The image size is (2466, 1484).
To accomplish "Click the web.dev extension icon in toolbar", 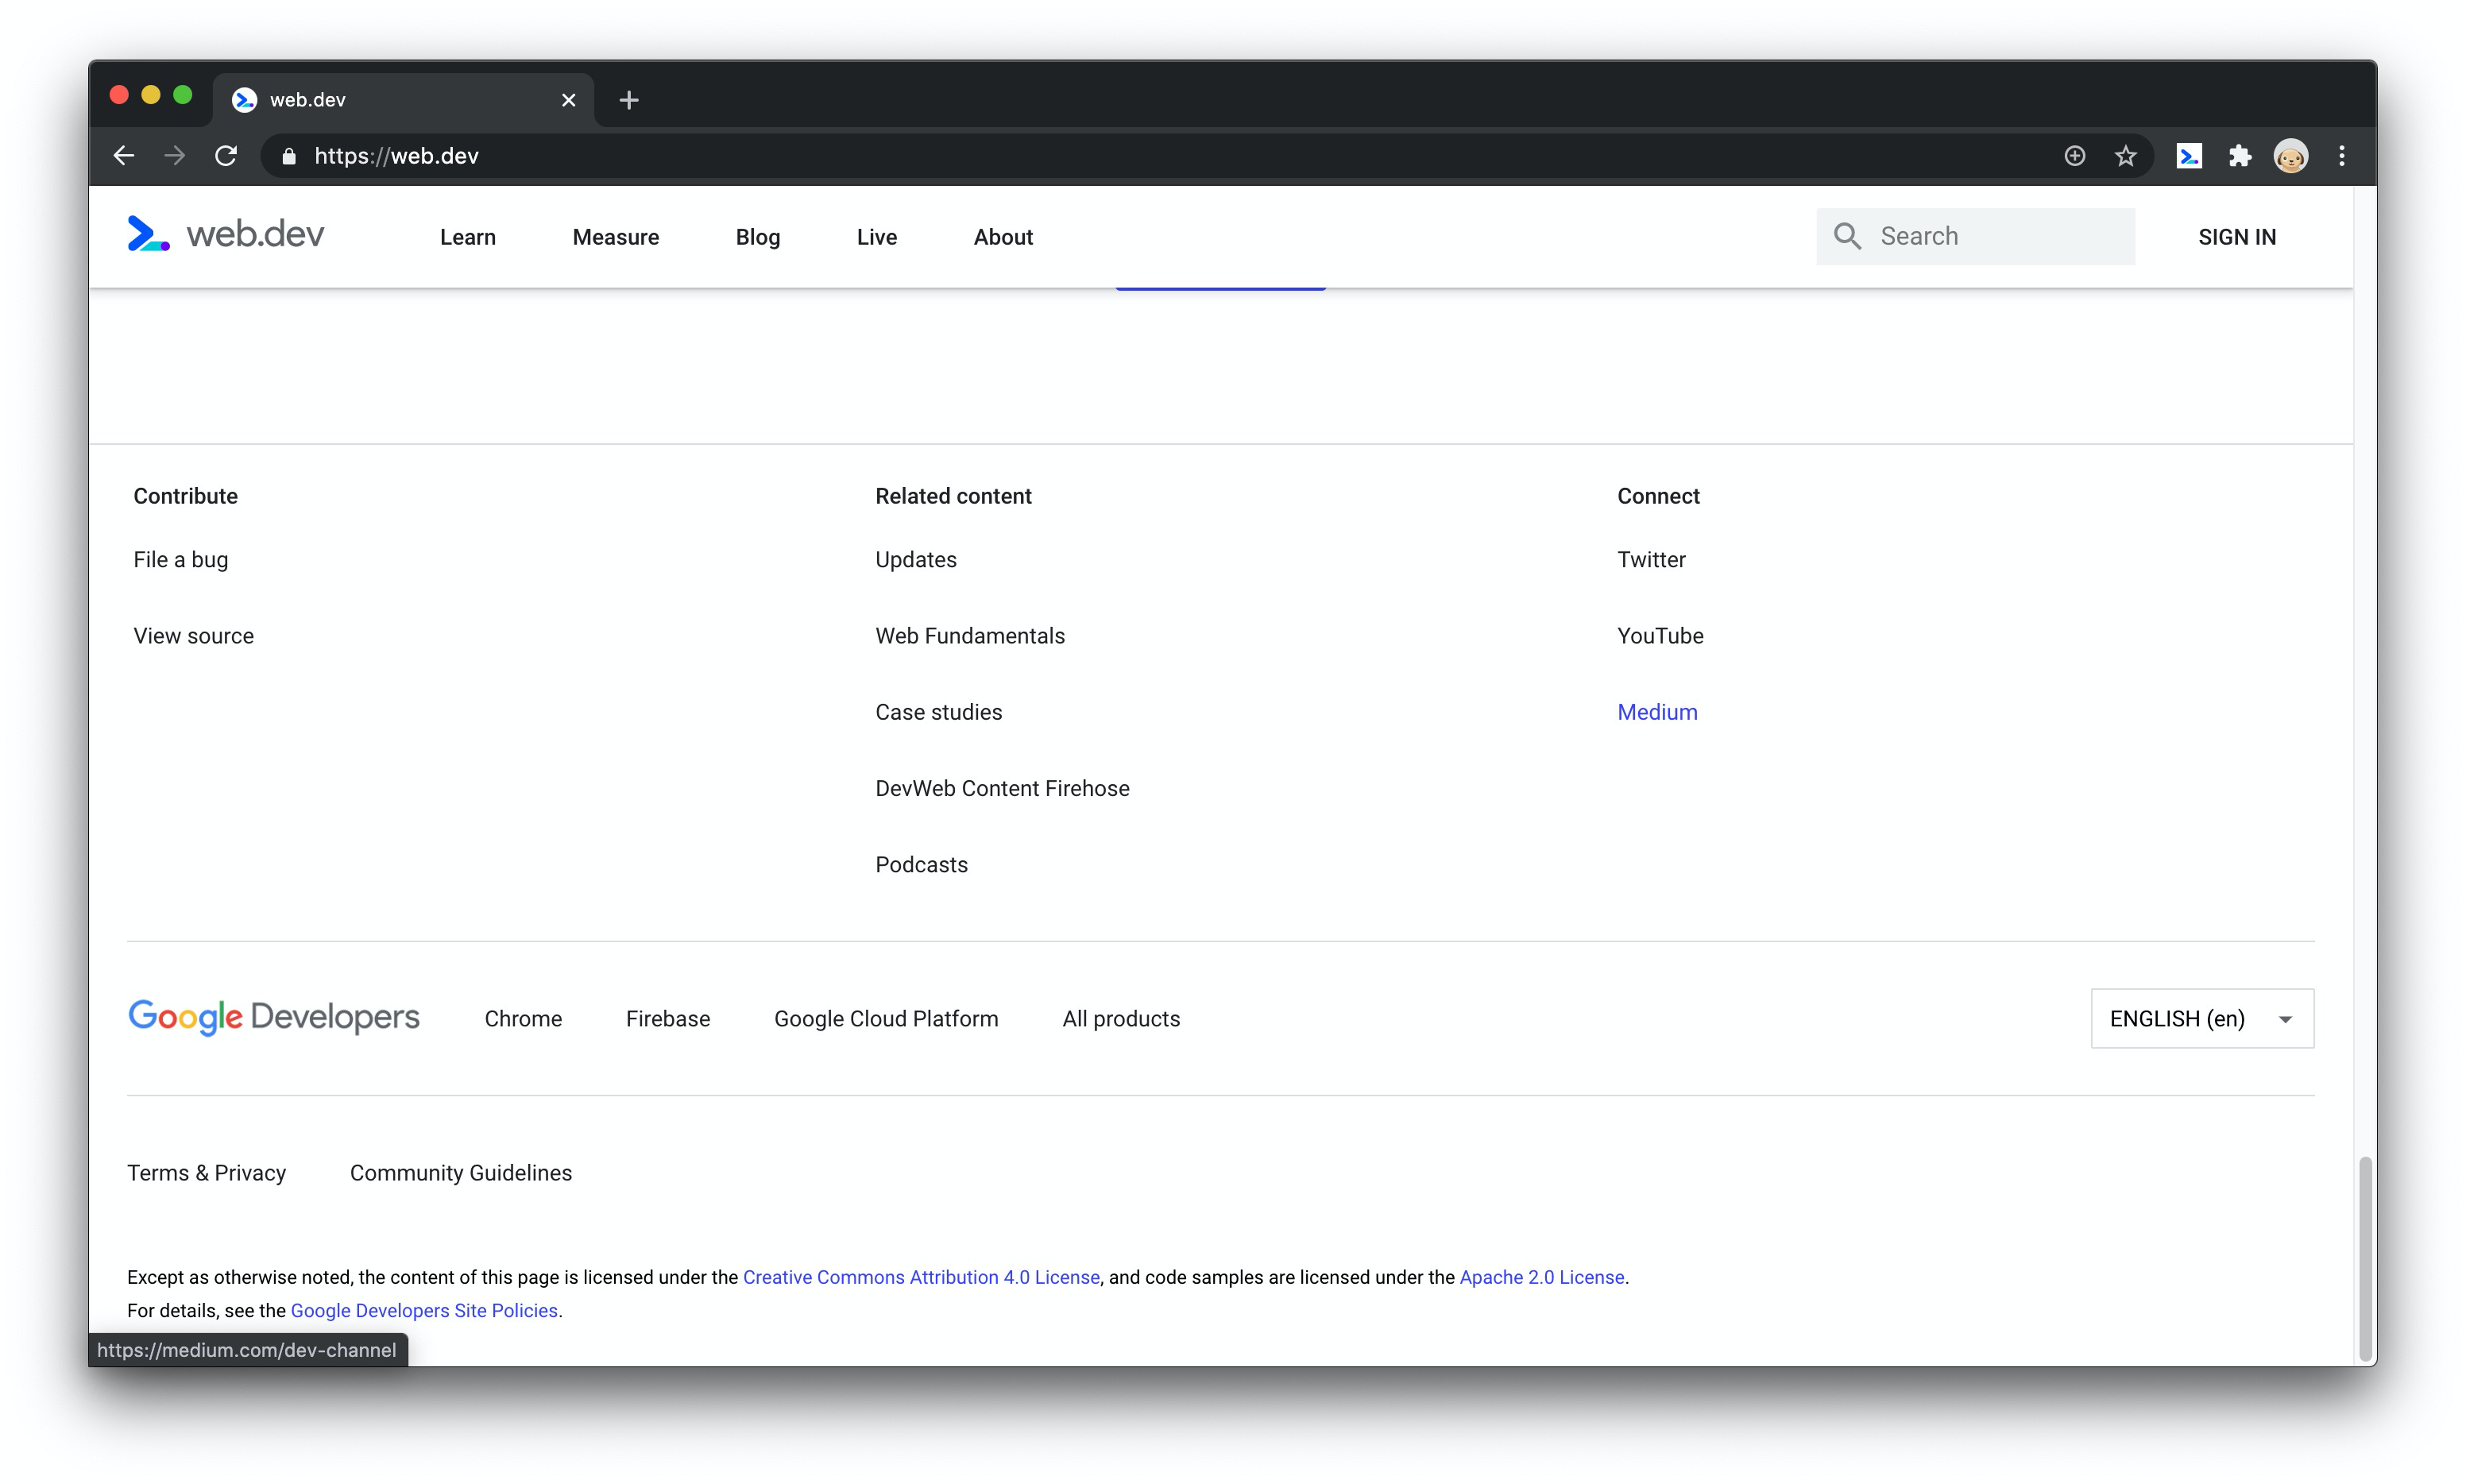I will point(2188,156).
